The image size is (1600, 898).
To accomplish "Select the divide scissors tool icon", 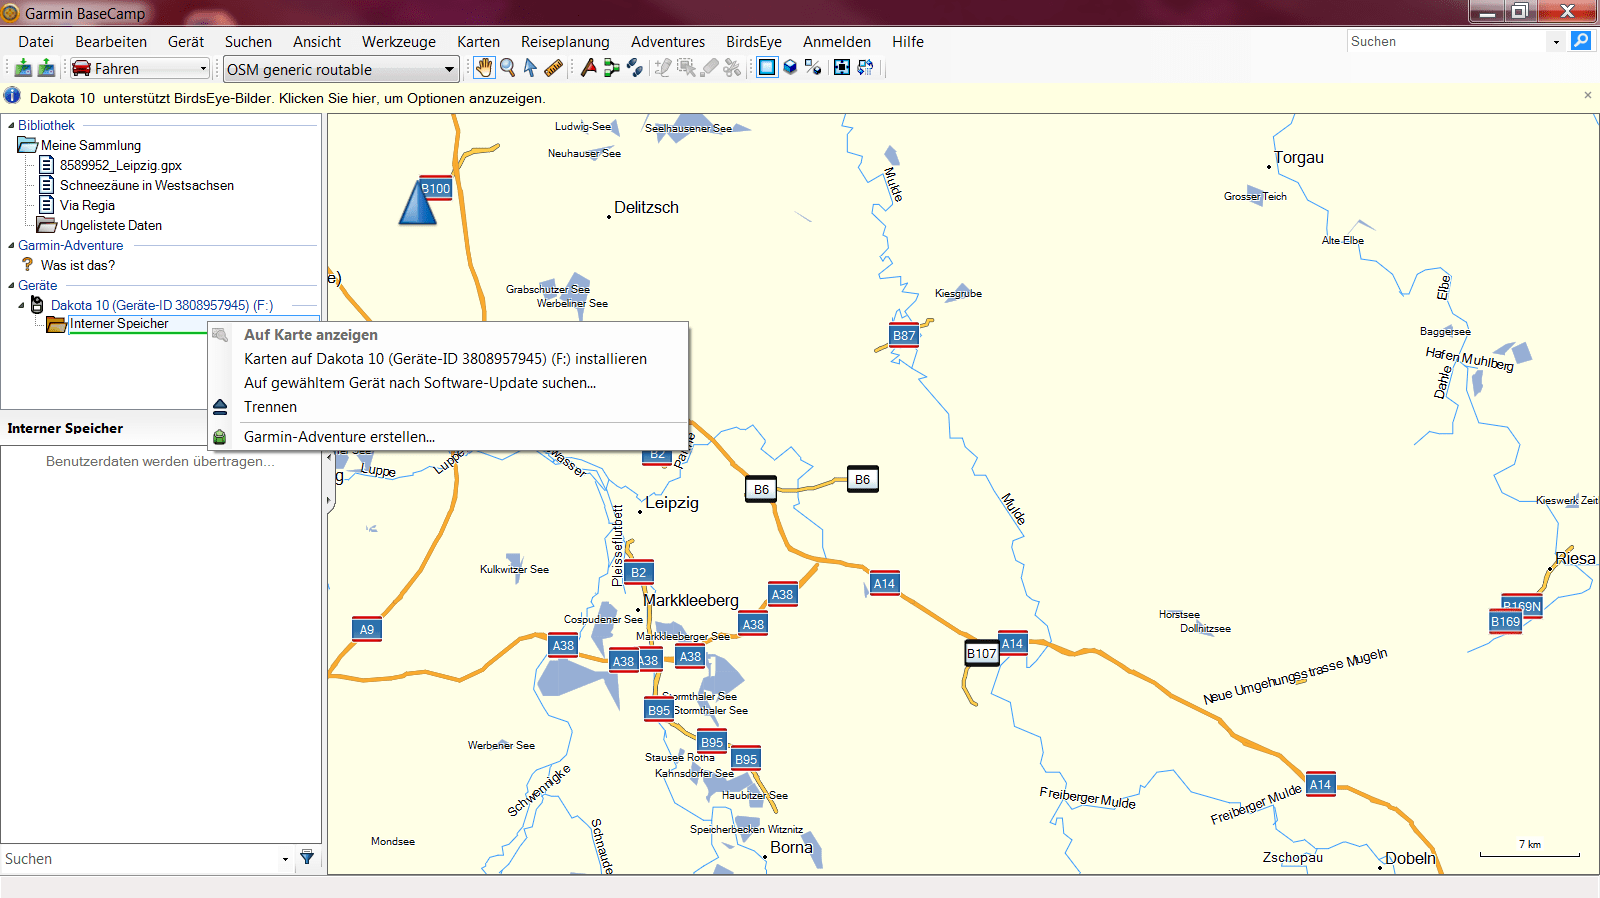I will point(733,68).
